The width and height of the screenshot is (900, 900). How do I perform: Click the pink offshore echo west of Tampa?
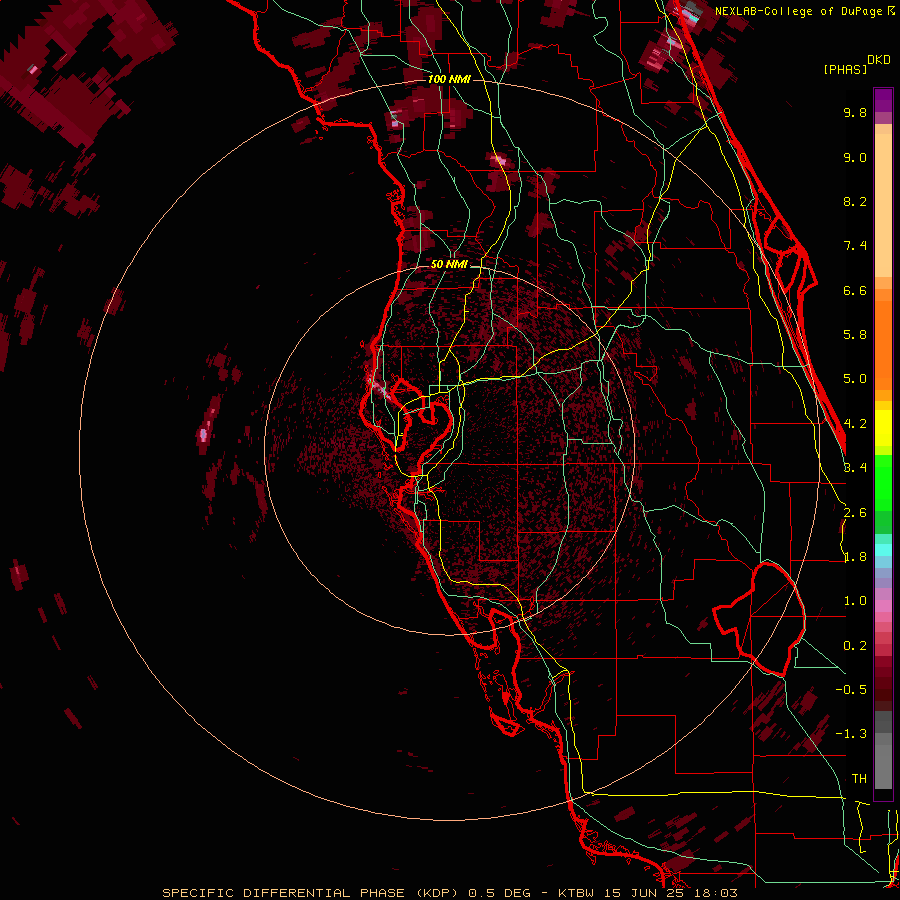pyautogui.click(x=203, y=433)
